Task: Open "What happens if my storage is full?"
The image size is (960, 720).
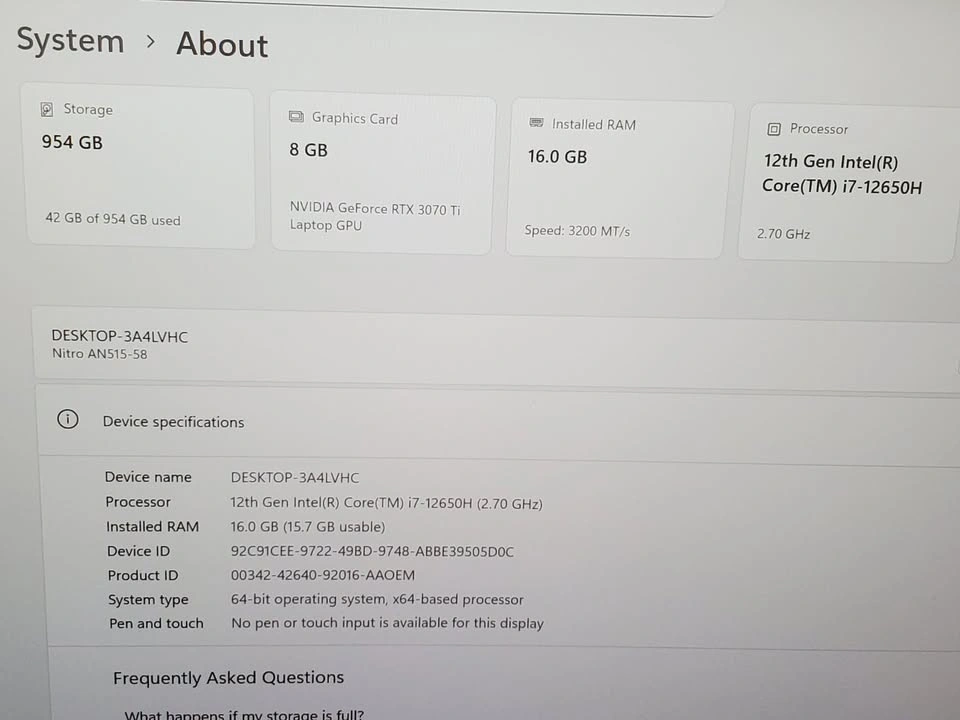Action: 244,714
